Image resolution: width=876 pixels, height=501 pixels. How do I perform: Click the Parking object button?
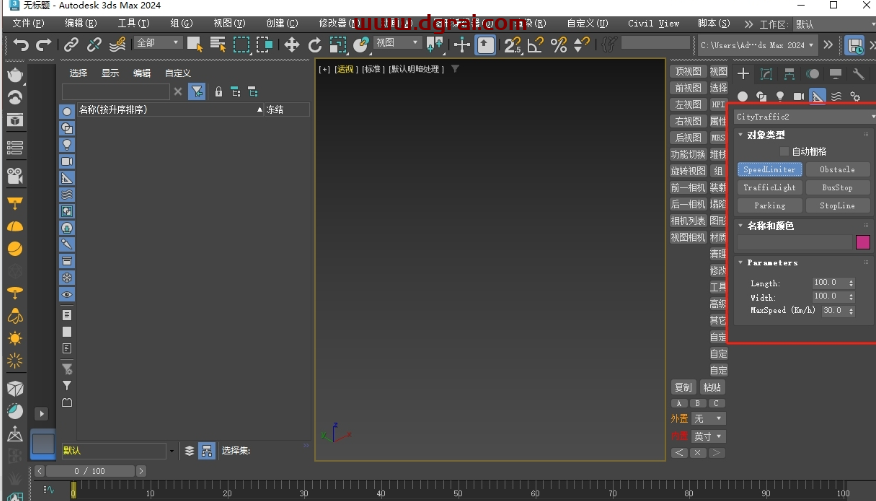pyautogui.click(x=769, y=206)
